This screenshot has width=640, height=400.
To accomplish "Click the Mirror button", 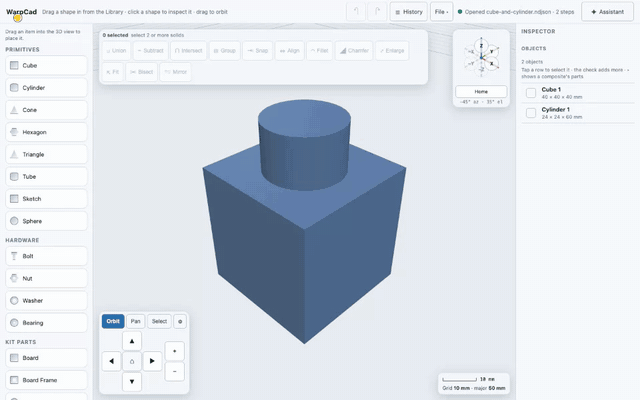I will pos(176,72).
